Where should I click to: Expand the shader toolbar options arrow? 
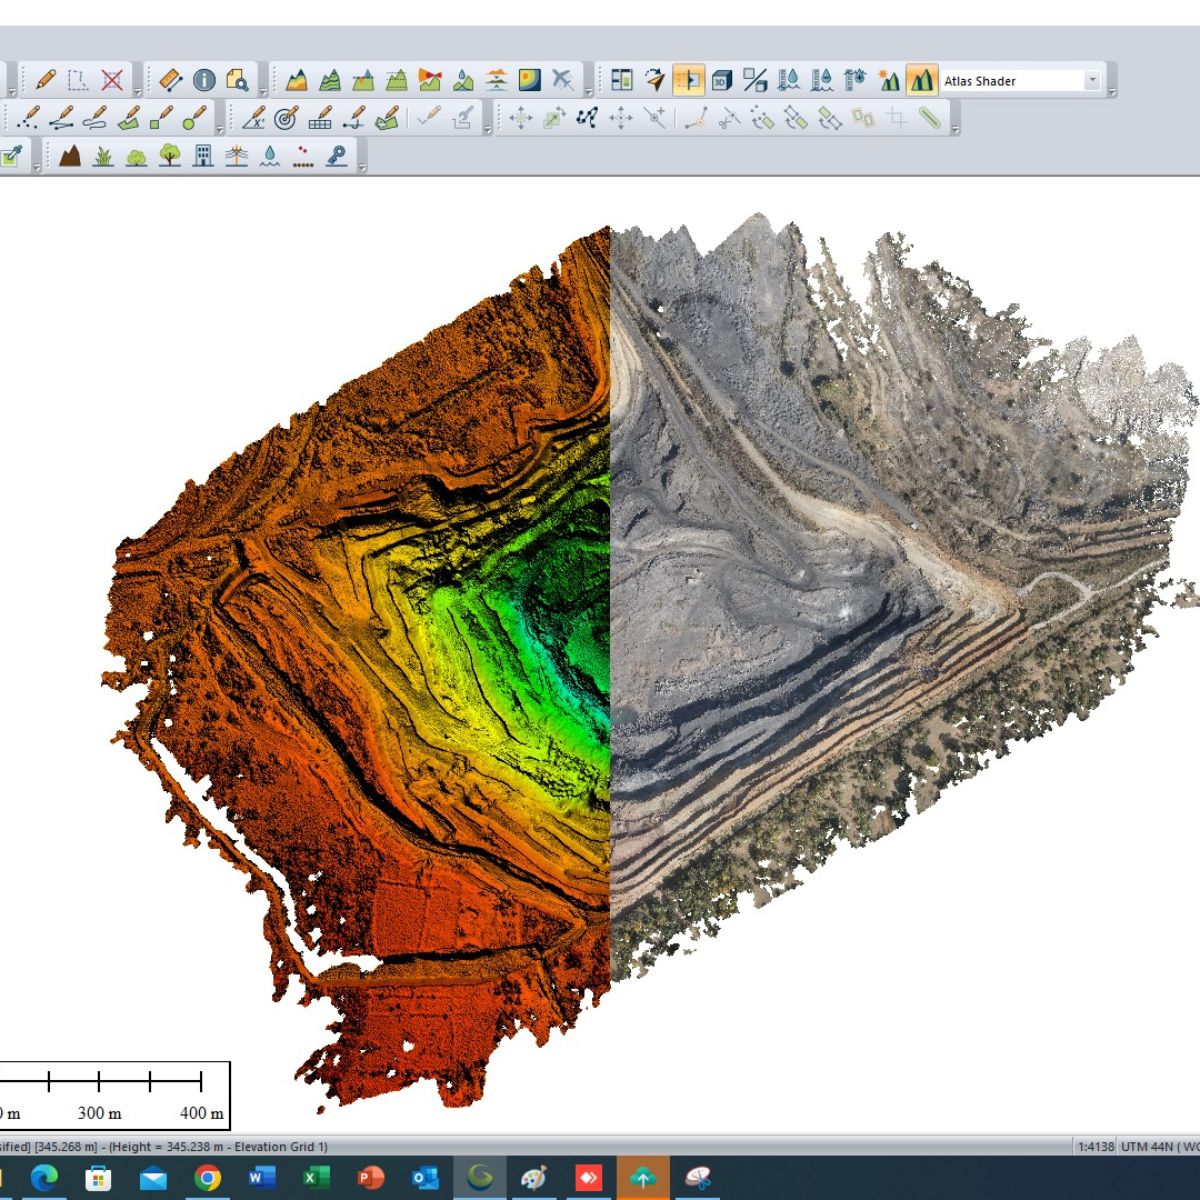[x=1112, y=92]
